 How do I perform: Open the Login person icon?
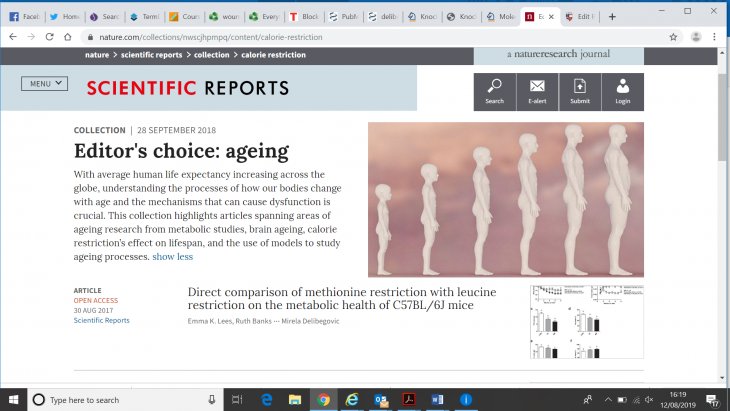tap(623, 91)
